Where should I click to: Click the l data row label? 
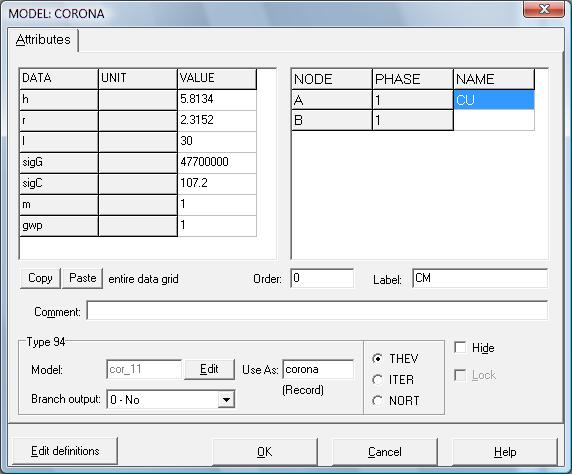(59, 142)
